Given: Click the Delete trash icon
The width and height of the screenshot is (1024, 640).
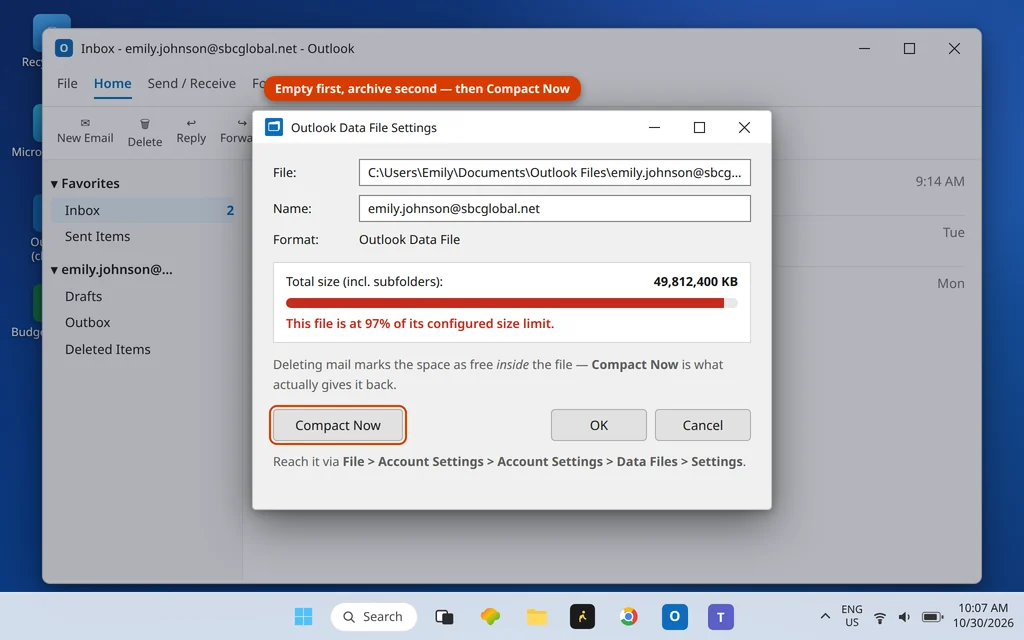Looking at the screenshot, I should point(145,123).
